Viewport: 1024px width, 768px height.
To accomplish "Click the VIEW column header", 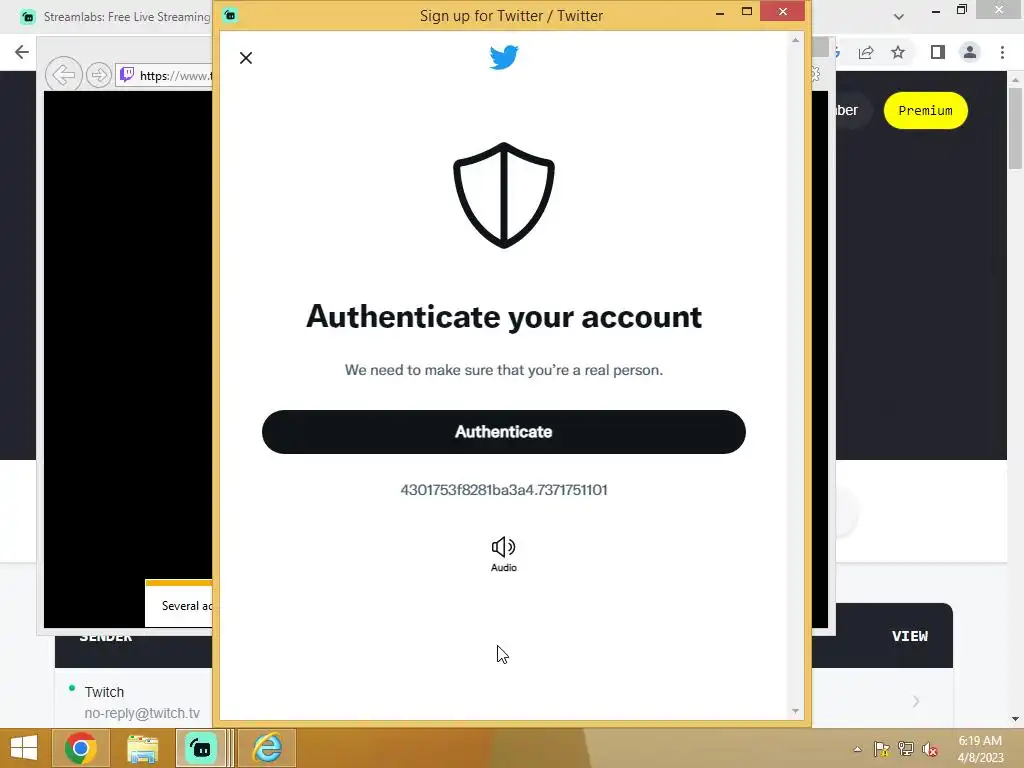I will (x=910, y=636).
